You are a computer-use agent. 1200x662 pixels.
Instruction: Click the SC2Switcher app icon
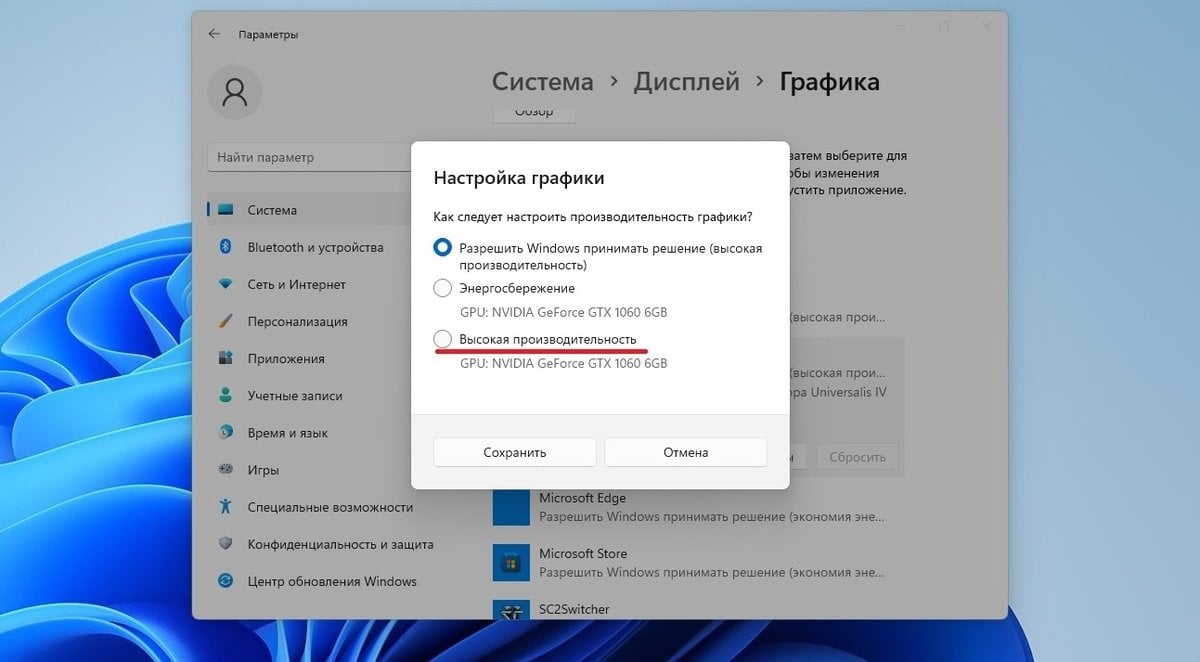pyautogui.click(x=511, y=610)
